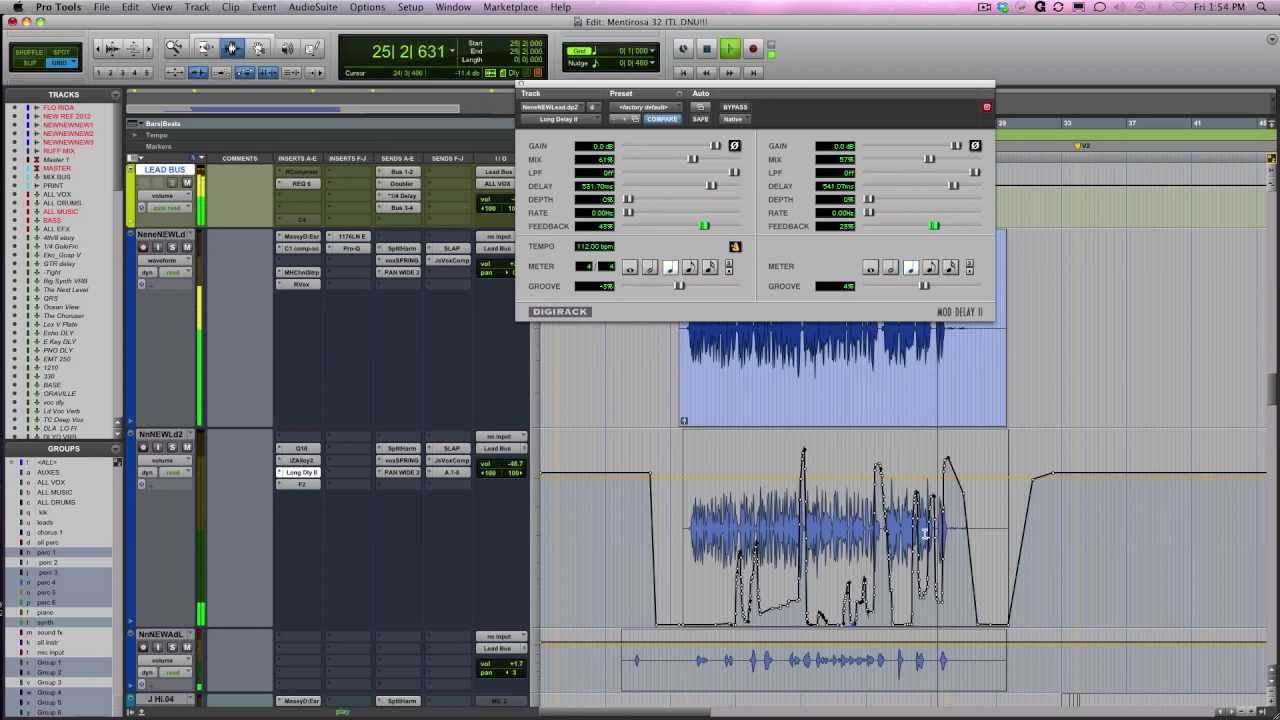Screen dimensions: 1280x720
Task: Open the Long Dly II insert
Action: click(x=297, y=472)
